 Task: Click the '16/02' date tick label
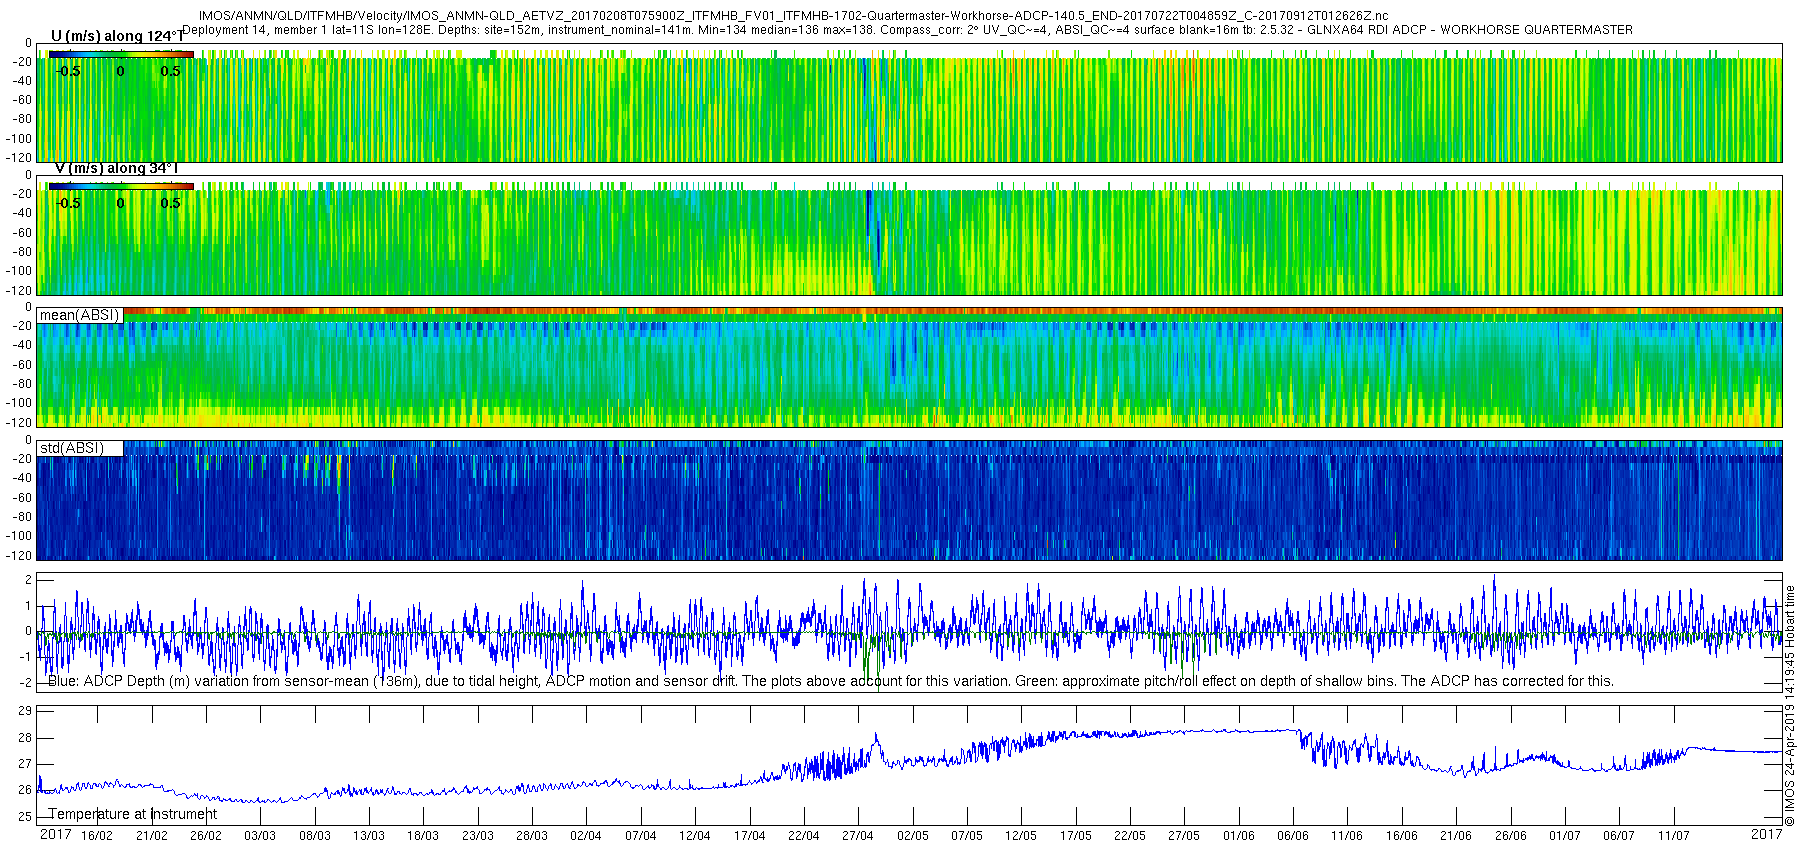click(x=97, y=836)
